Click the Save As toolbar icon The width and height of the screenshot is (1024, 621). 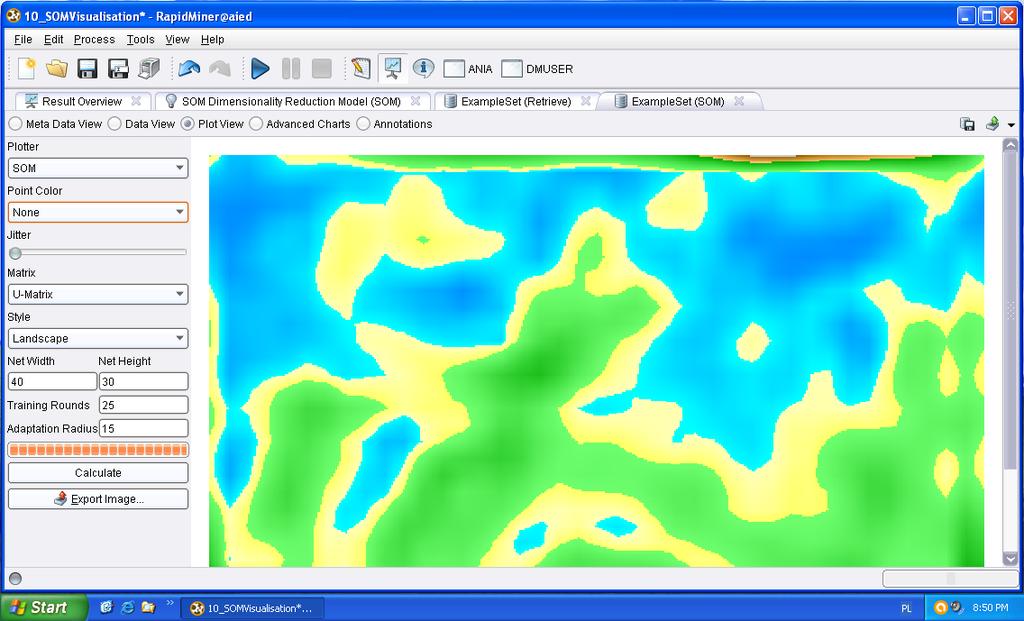118,68
